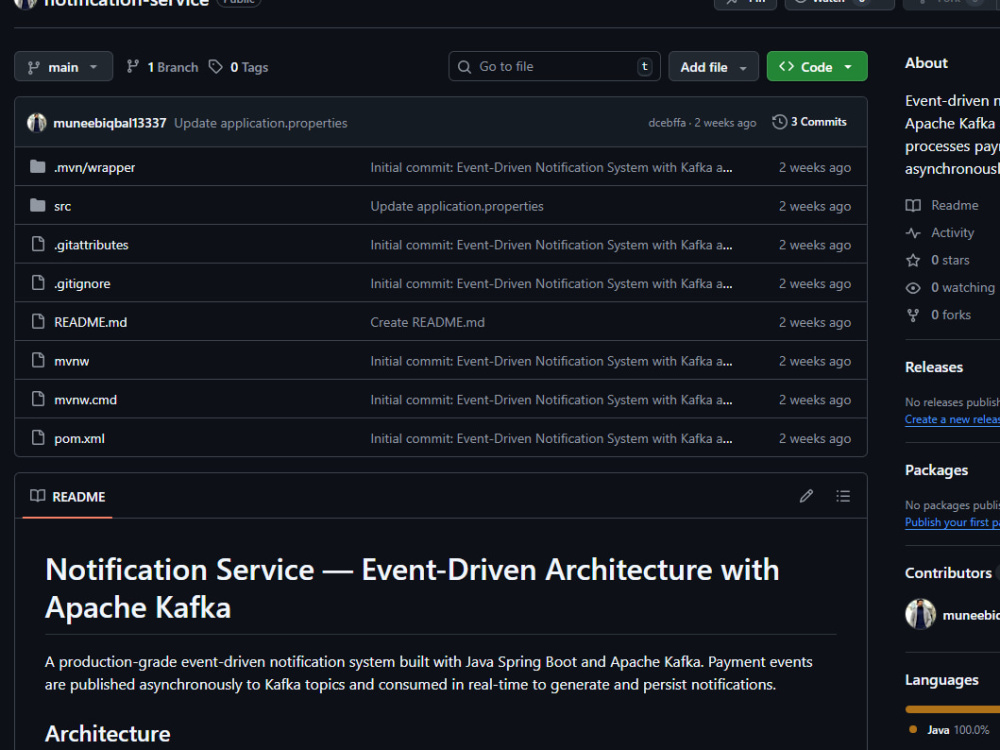
Task: Click the Architecture heading in README
Action: click(x=108, y=733)
